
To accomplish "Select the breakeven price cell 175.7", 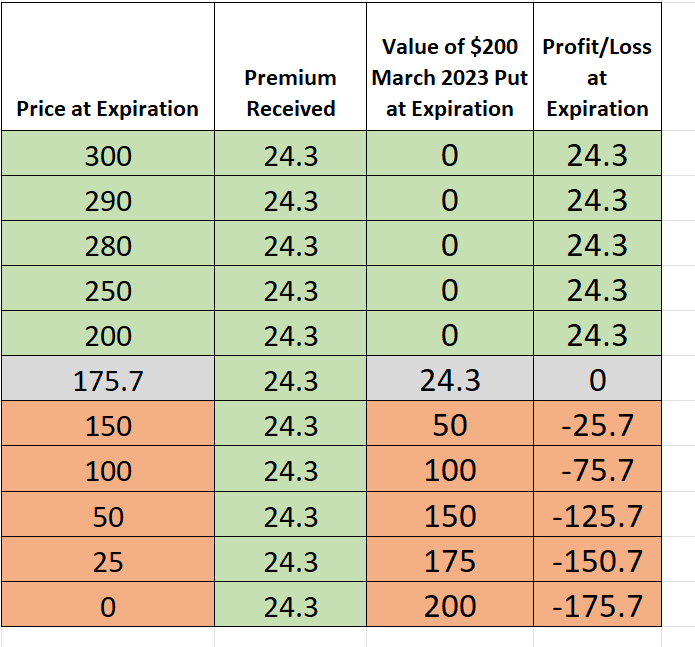I will (x=108, y=380).
